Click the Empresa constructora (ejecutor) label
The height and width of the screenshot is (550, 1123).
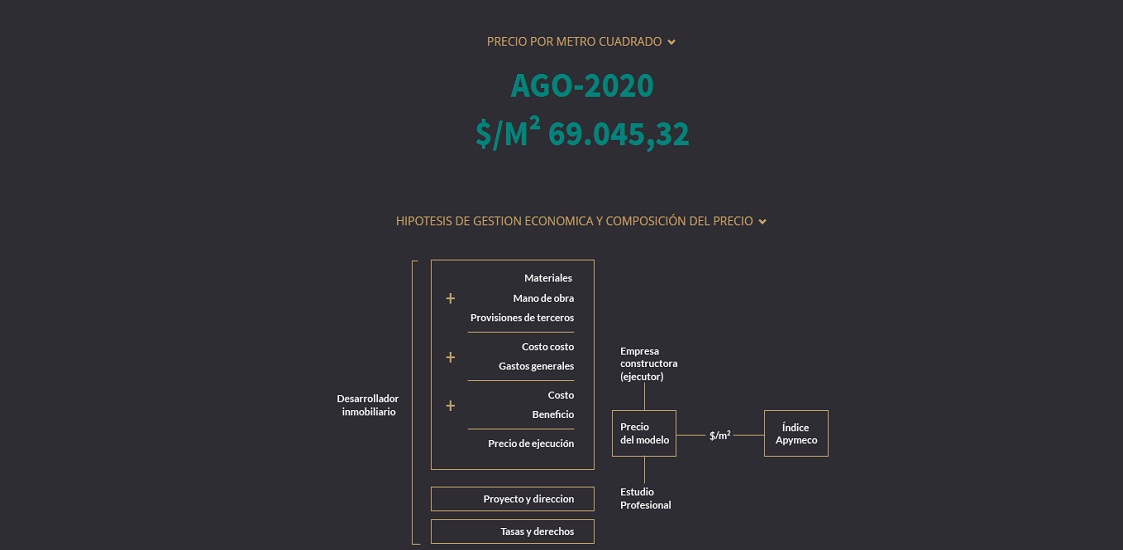649,364
